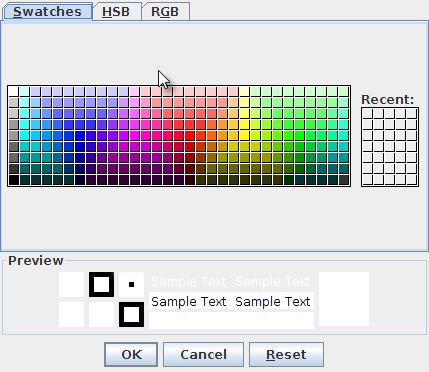Click the Cancel button
Viewport: 429px width, 372px height.
pyautogui.click(x=203, y=354)
